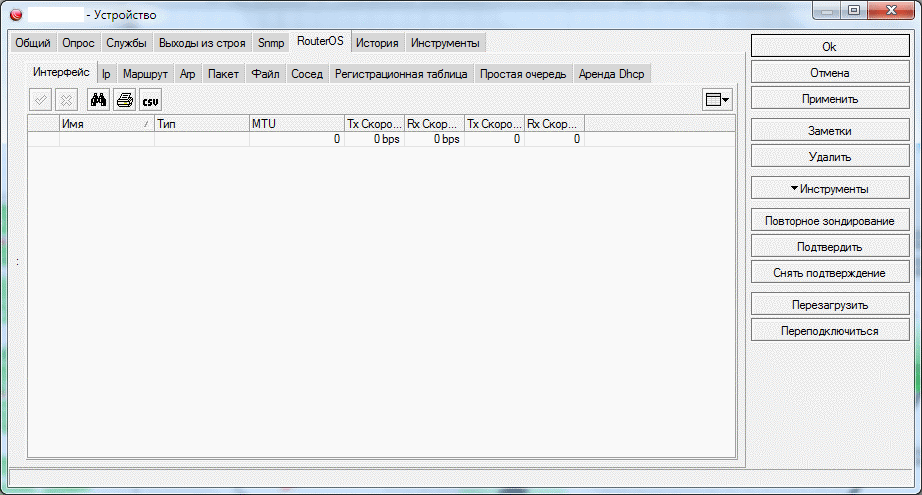
Task: Sort by the Имя column header
Action: click(x=106, y=123)
